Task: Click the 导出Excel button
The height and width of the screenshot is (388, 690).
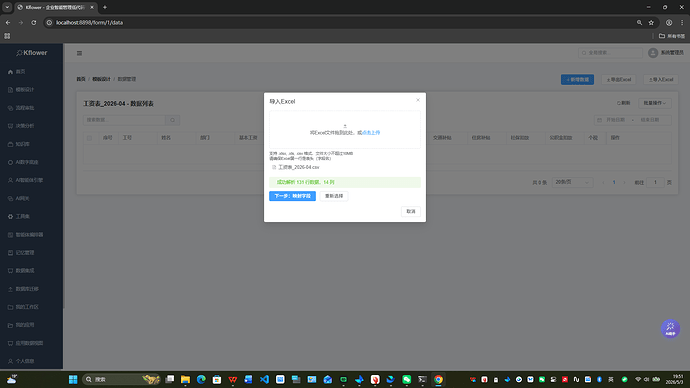Action: (x=619, y=80)
